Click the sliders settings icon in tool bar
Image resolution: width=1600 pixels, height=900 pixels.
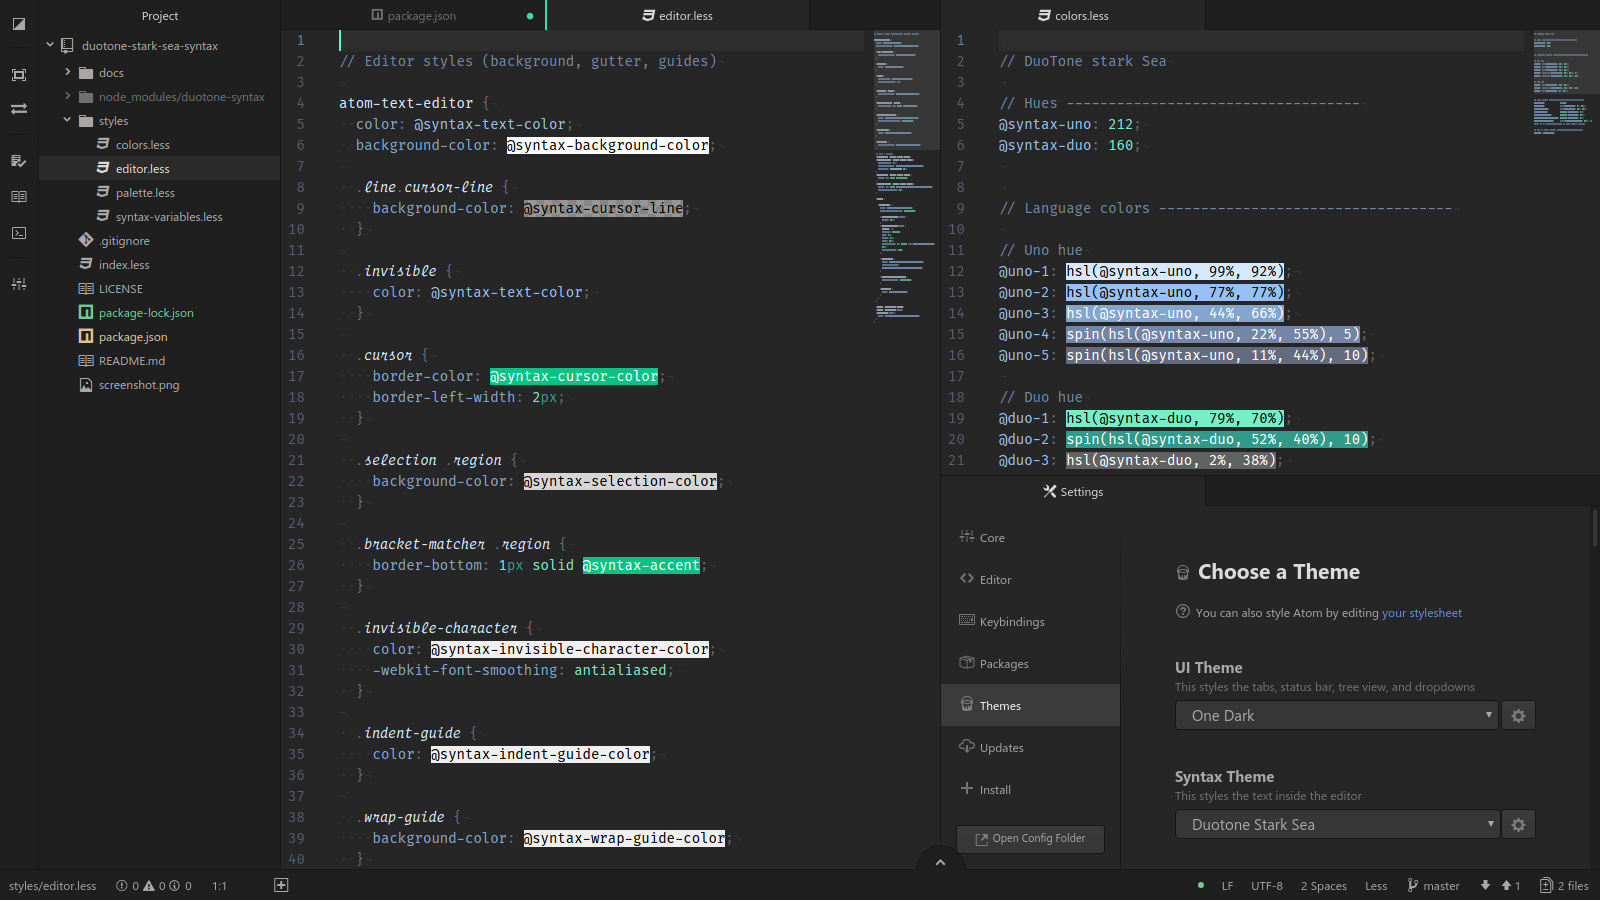point(19,284)
